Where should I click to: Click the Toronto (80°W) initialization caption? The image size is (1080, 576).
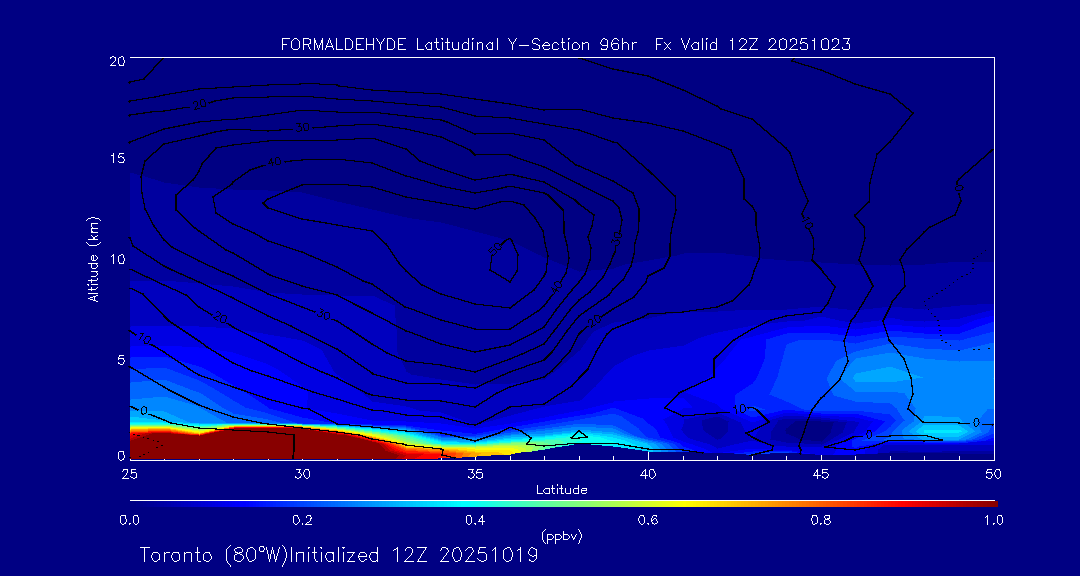coord(338,555)
